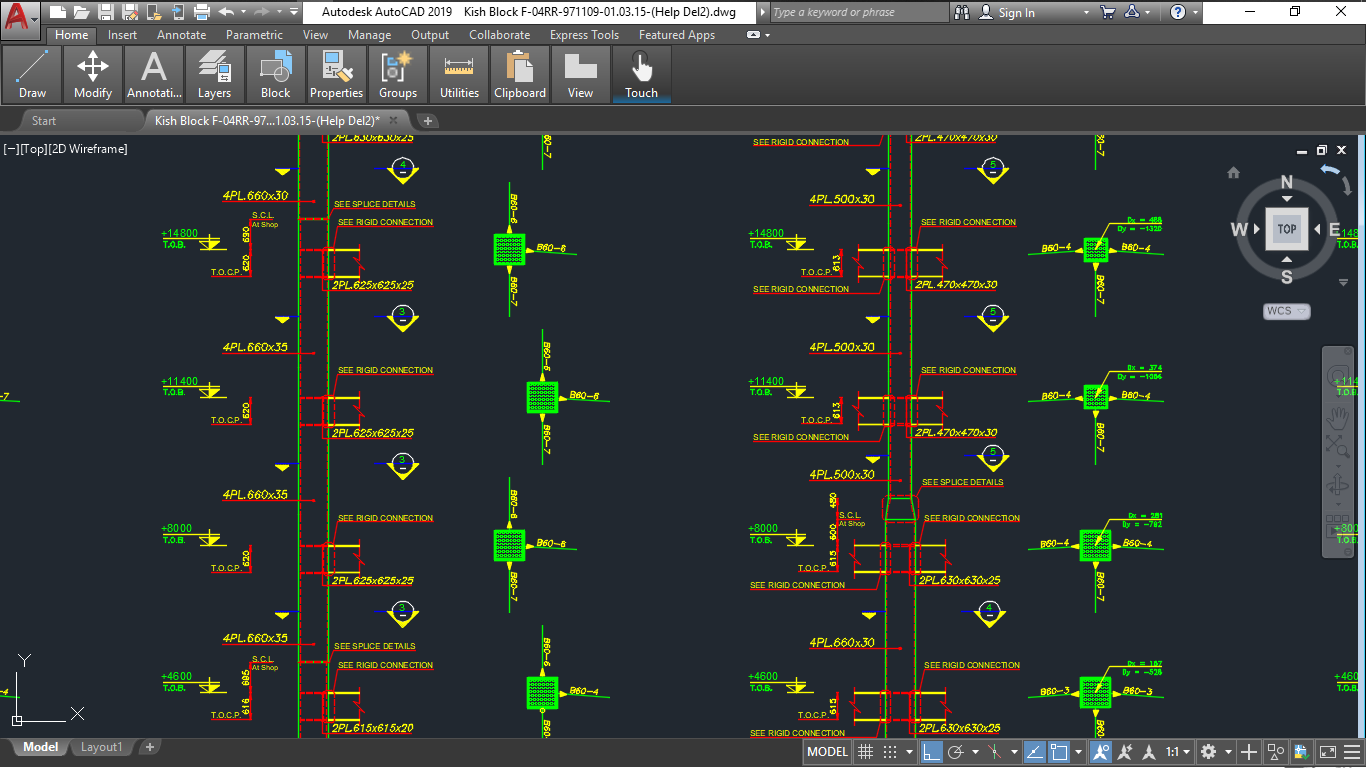Toggle object snap in status bar

click(x=1059, y=752)
